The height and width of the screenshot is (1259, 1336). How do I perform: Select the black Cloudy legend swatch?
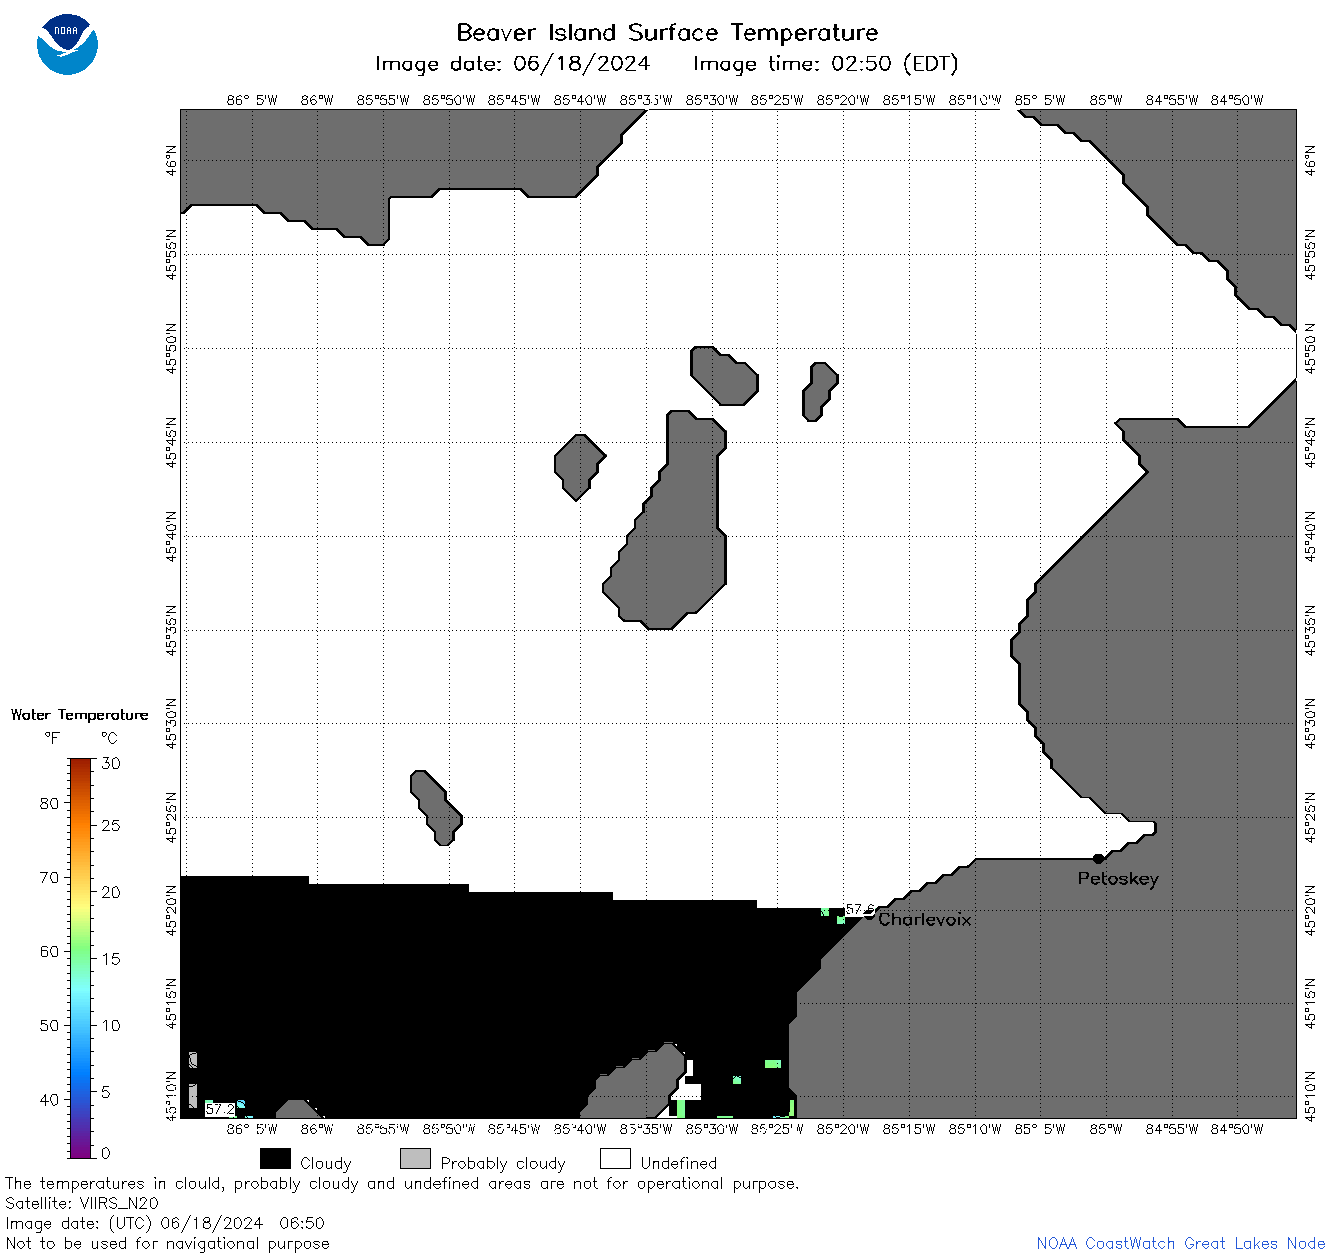pyautogui.click(x=275, y=1159)
